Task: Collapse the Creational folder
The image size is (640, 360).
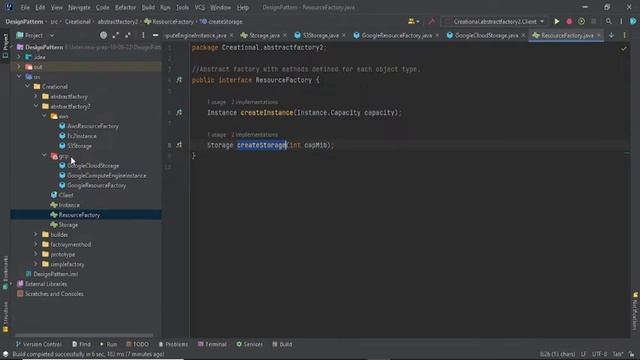Action: tap(27, 87)
